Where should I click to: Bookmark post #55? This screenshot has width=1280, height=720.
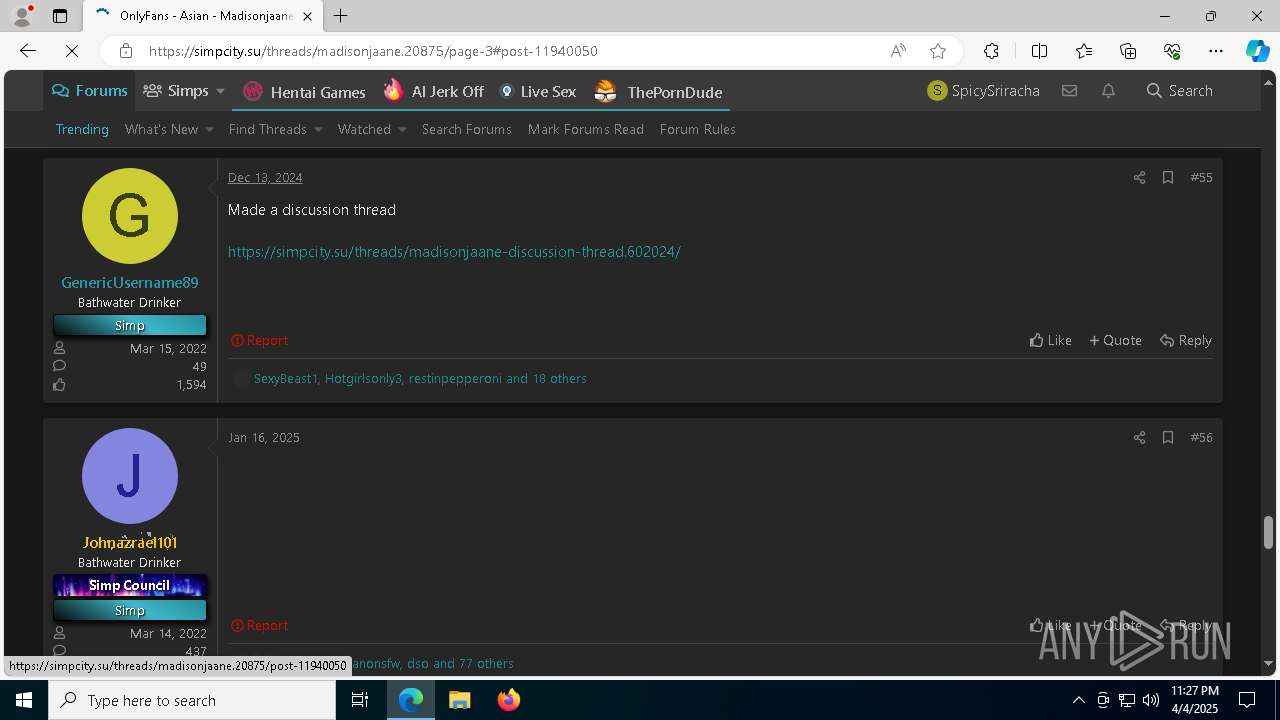1167,177
